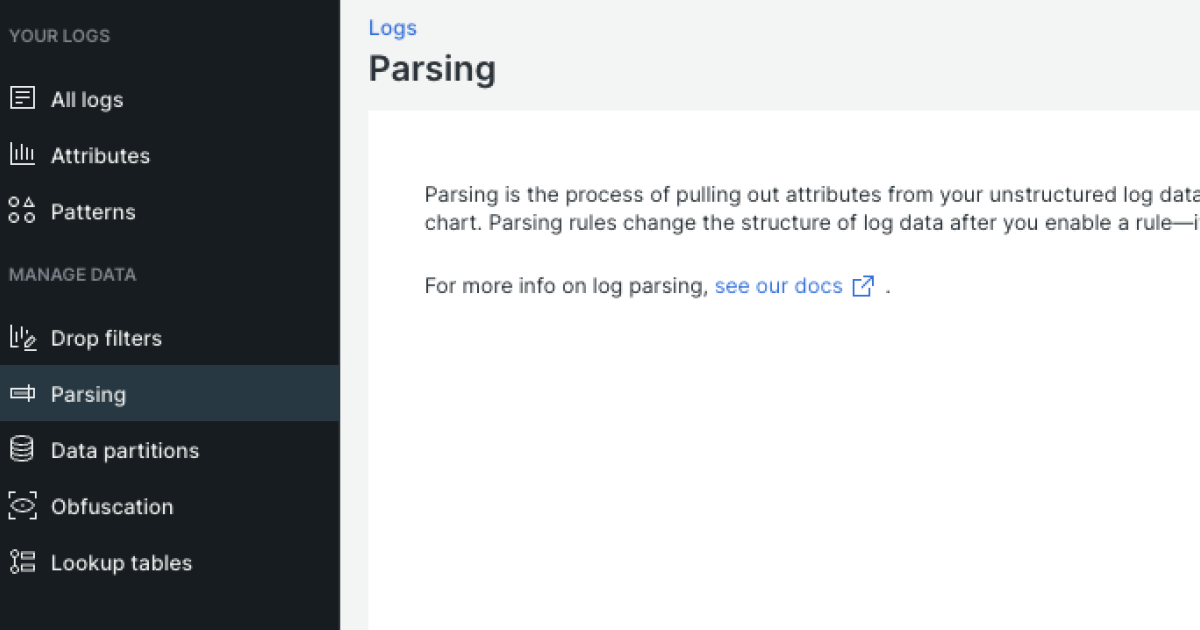
Task: Open the All logs view
Action: [87, 99]
